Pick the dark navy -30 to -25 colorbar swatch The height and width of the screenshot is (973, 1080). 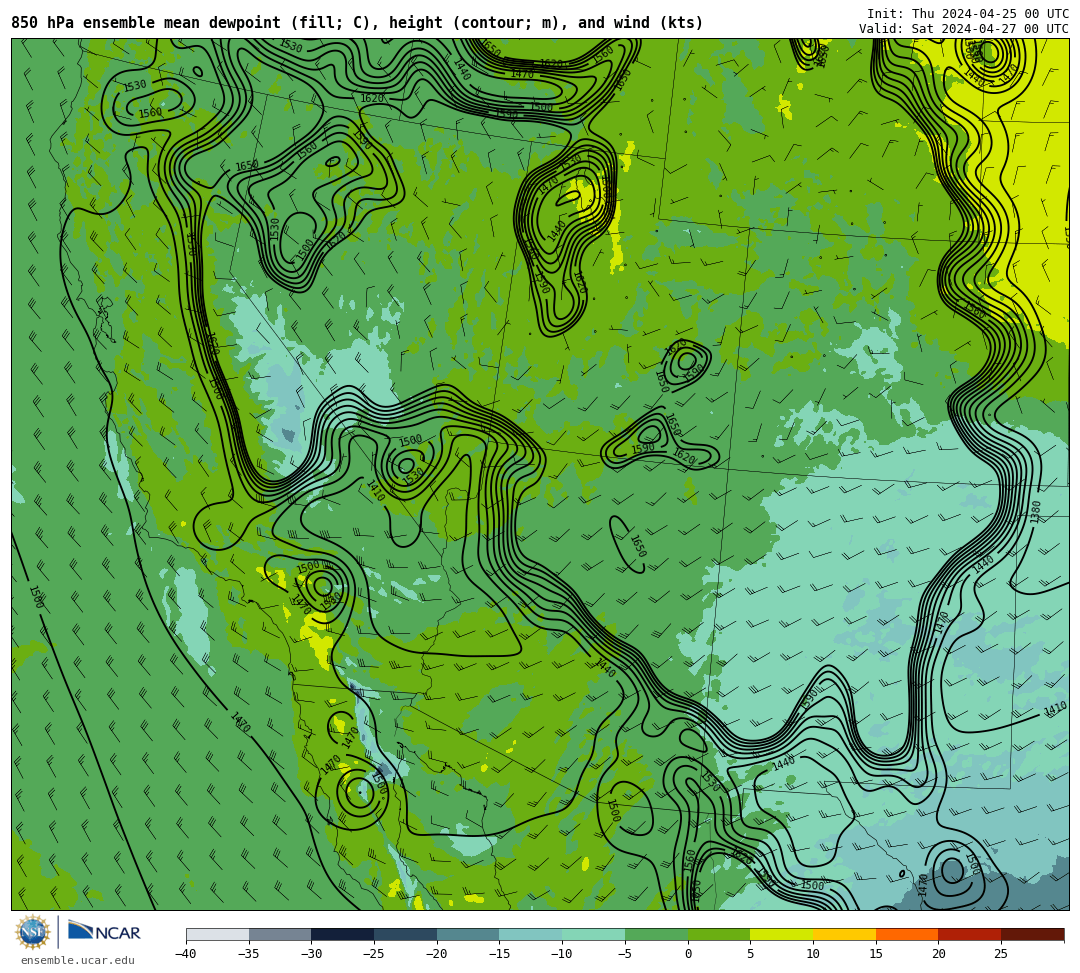click(x=343, y=934)
